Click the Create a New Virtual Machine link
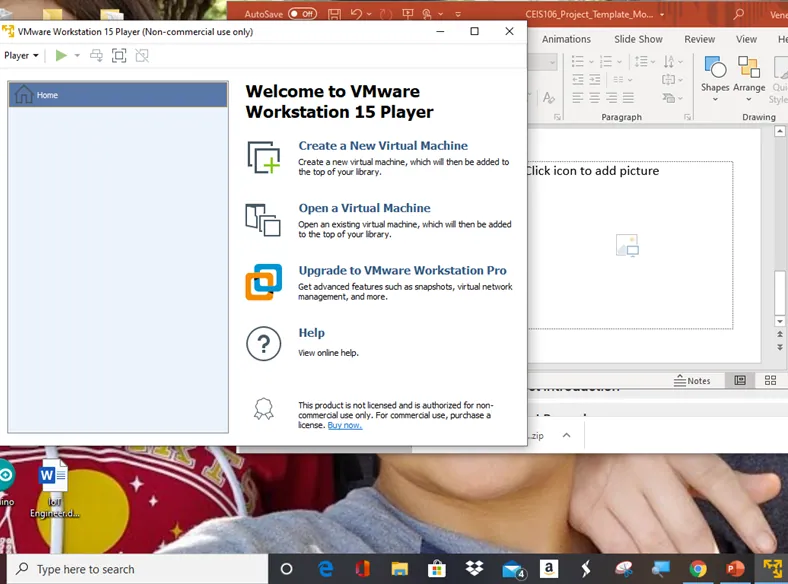The height and width of the screenshot is (584, 788). [x=383, y=146]
